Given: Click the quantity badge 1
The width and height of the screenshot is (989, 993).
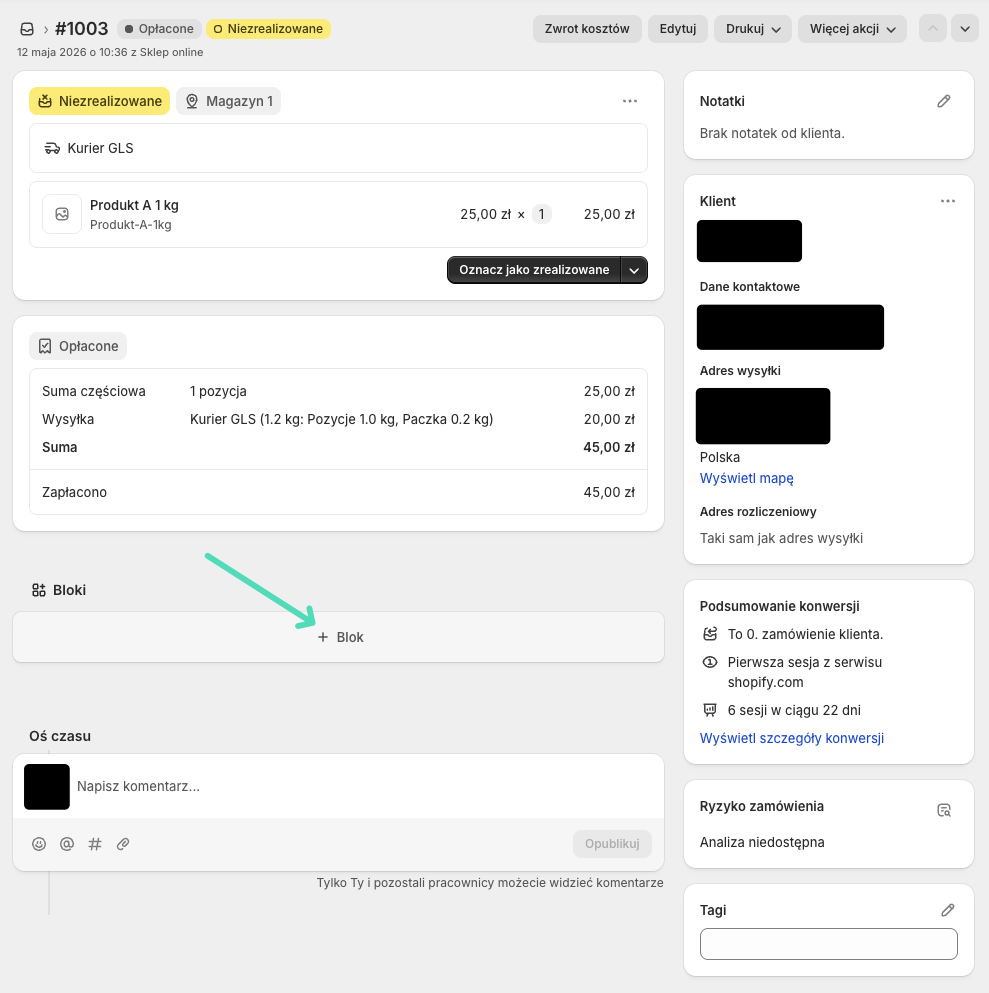Looking at the screenshot, I should [x=541, y=214].
